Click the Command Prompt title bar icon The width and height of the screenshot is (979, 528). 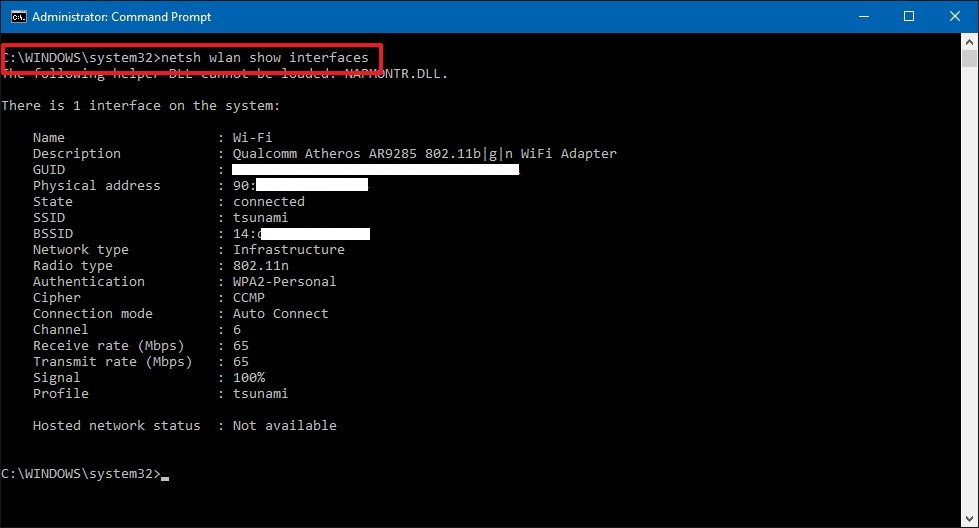18,17
